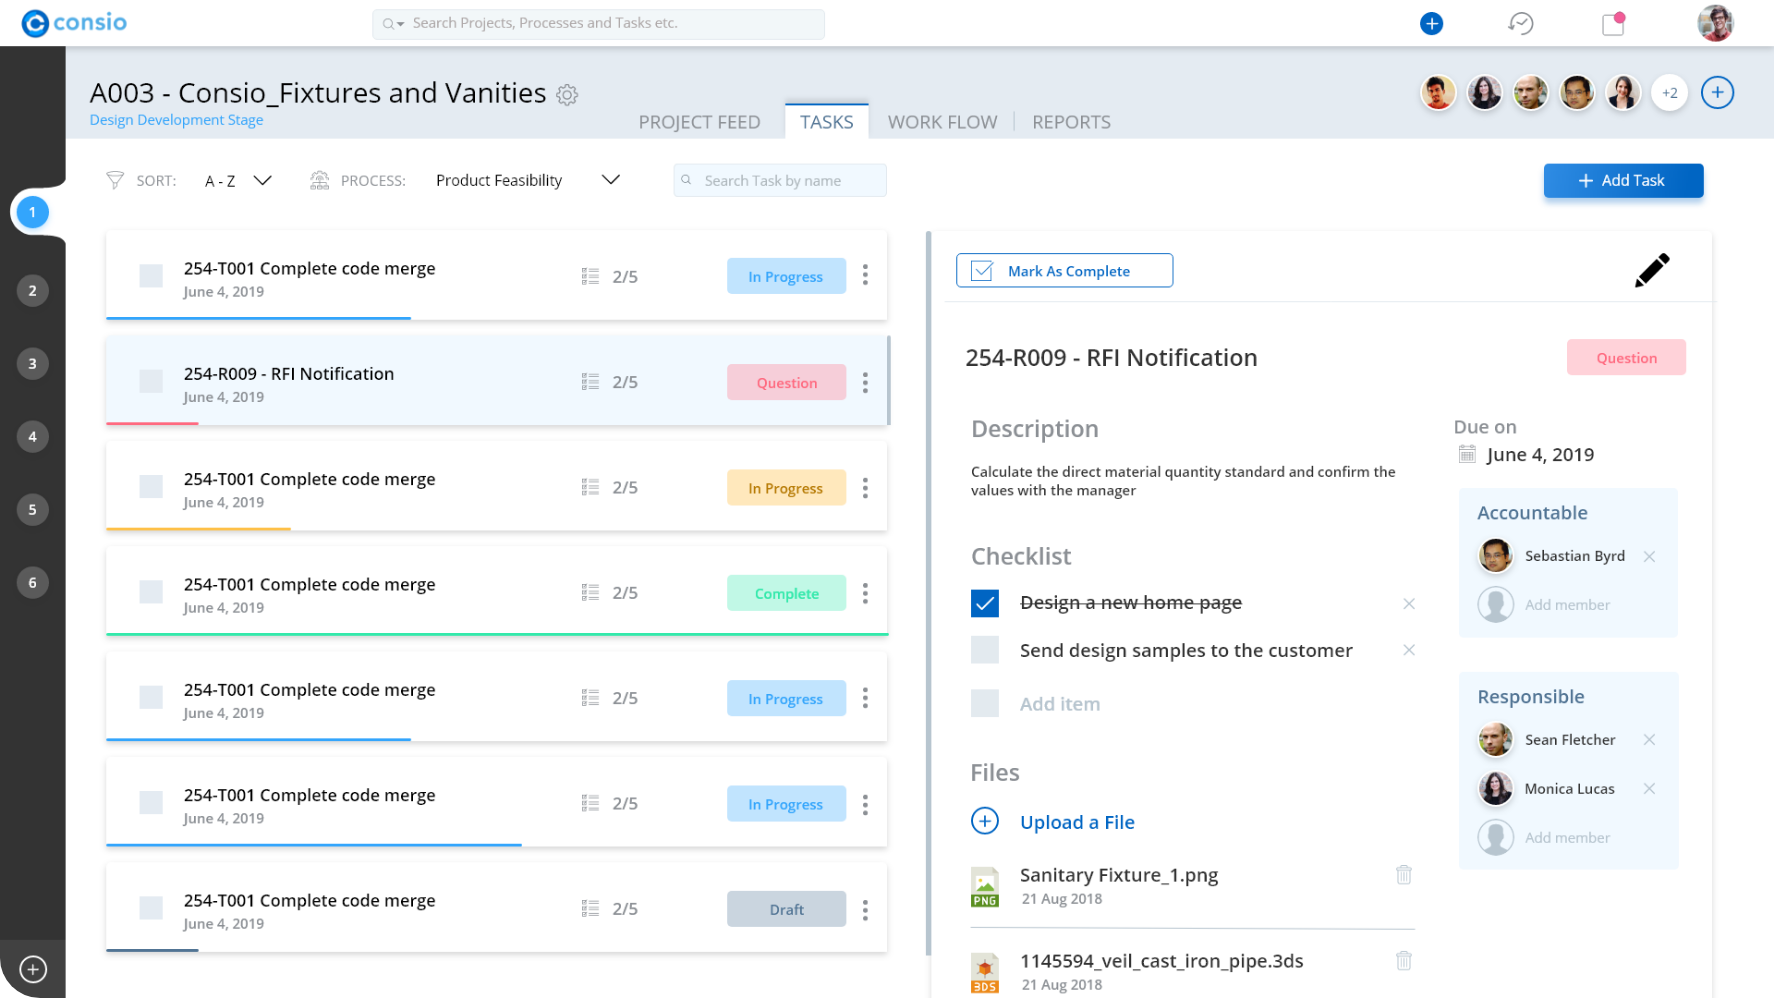Click the blue plus icon in top bar
1774x998 pixels.
coord(1431,23)
